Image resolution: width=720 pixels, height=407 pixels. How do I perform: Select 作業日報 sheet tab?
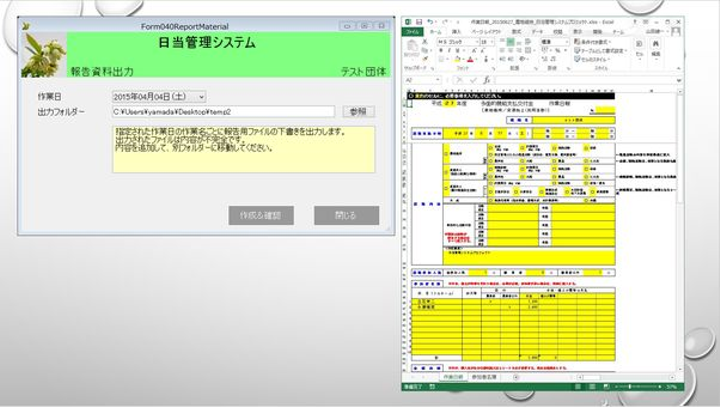pos(453,377)
